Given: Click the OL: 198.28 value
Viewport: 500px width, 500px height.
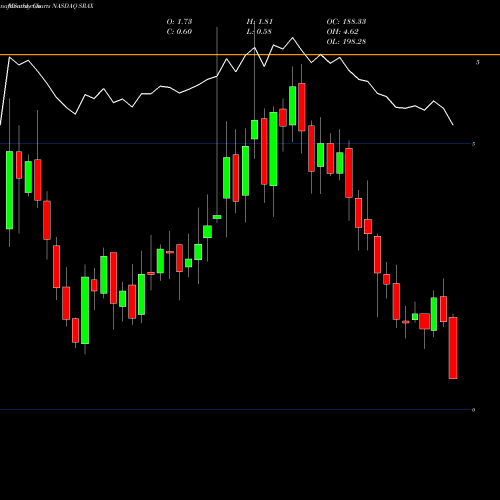Looking at the screenshot, I should [346, 42].
